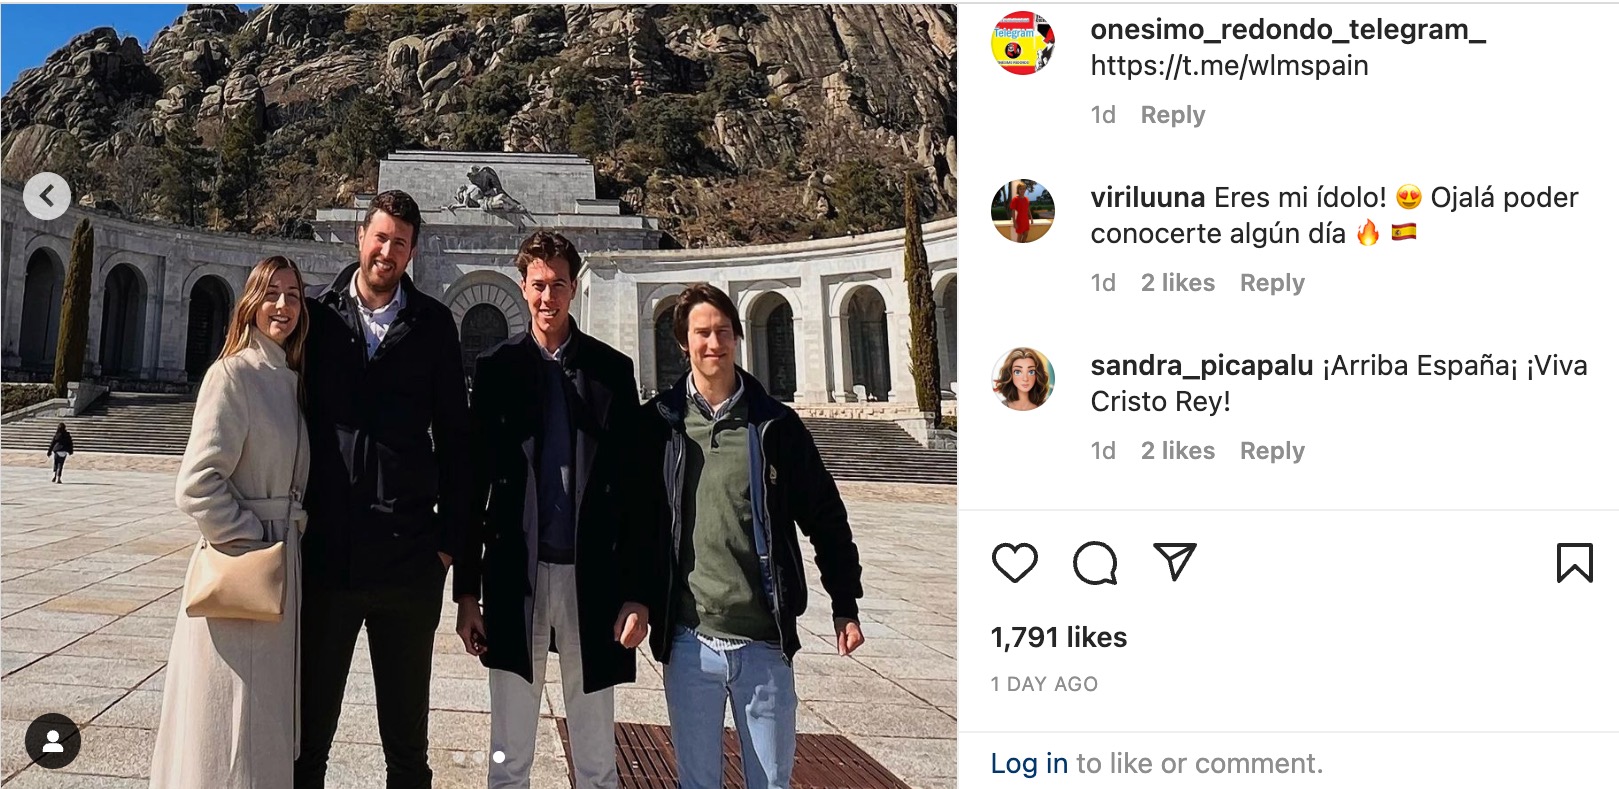Screen dimensions: 1619x789
Task: View the 2 likes on sandra_picapalu's comment
Action: (x=1178, y=451)
